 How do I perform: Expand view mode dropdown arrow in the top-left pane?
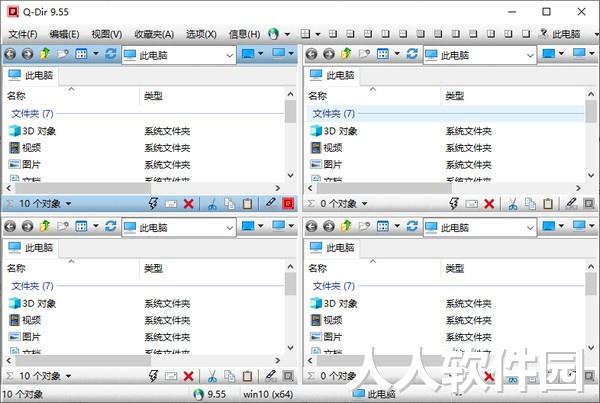[96, 54]
